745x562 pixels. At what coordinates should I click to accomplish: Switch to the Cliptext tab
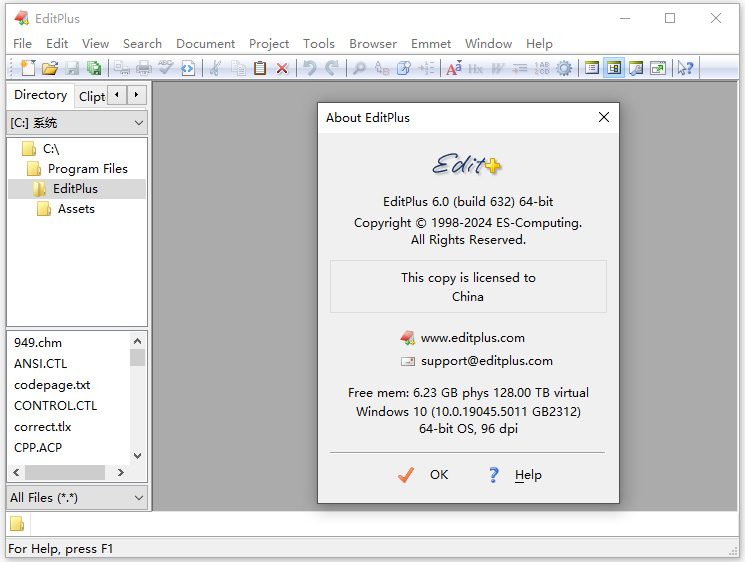coord(92,96)
